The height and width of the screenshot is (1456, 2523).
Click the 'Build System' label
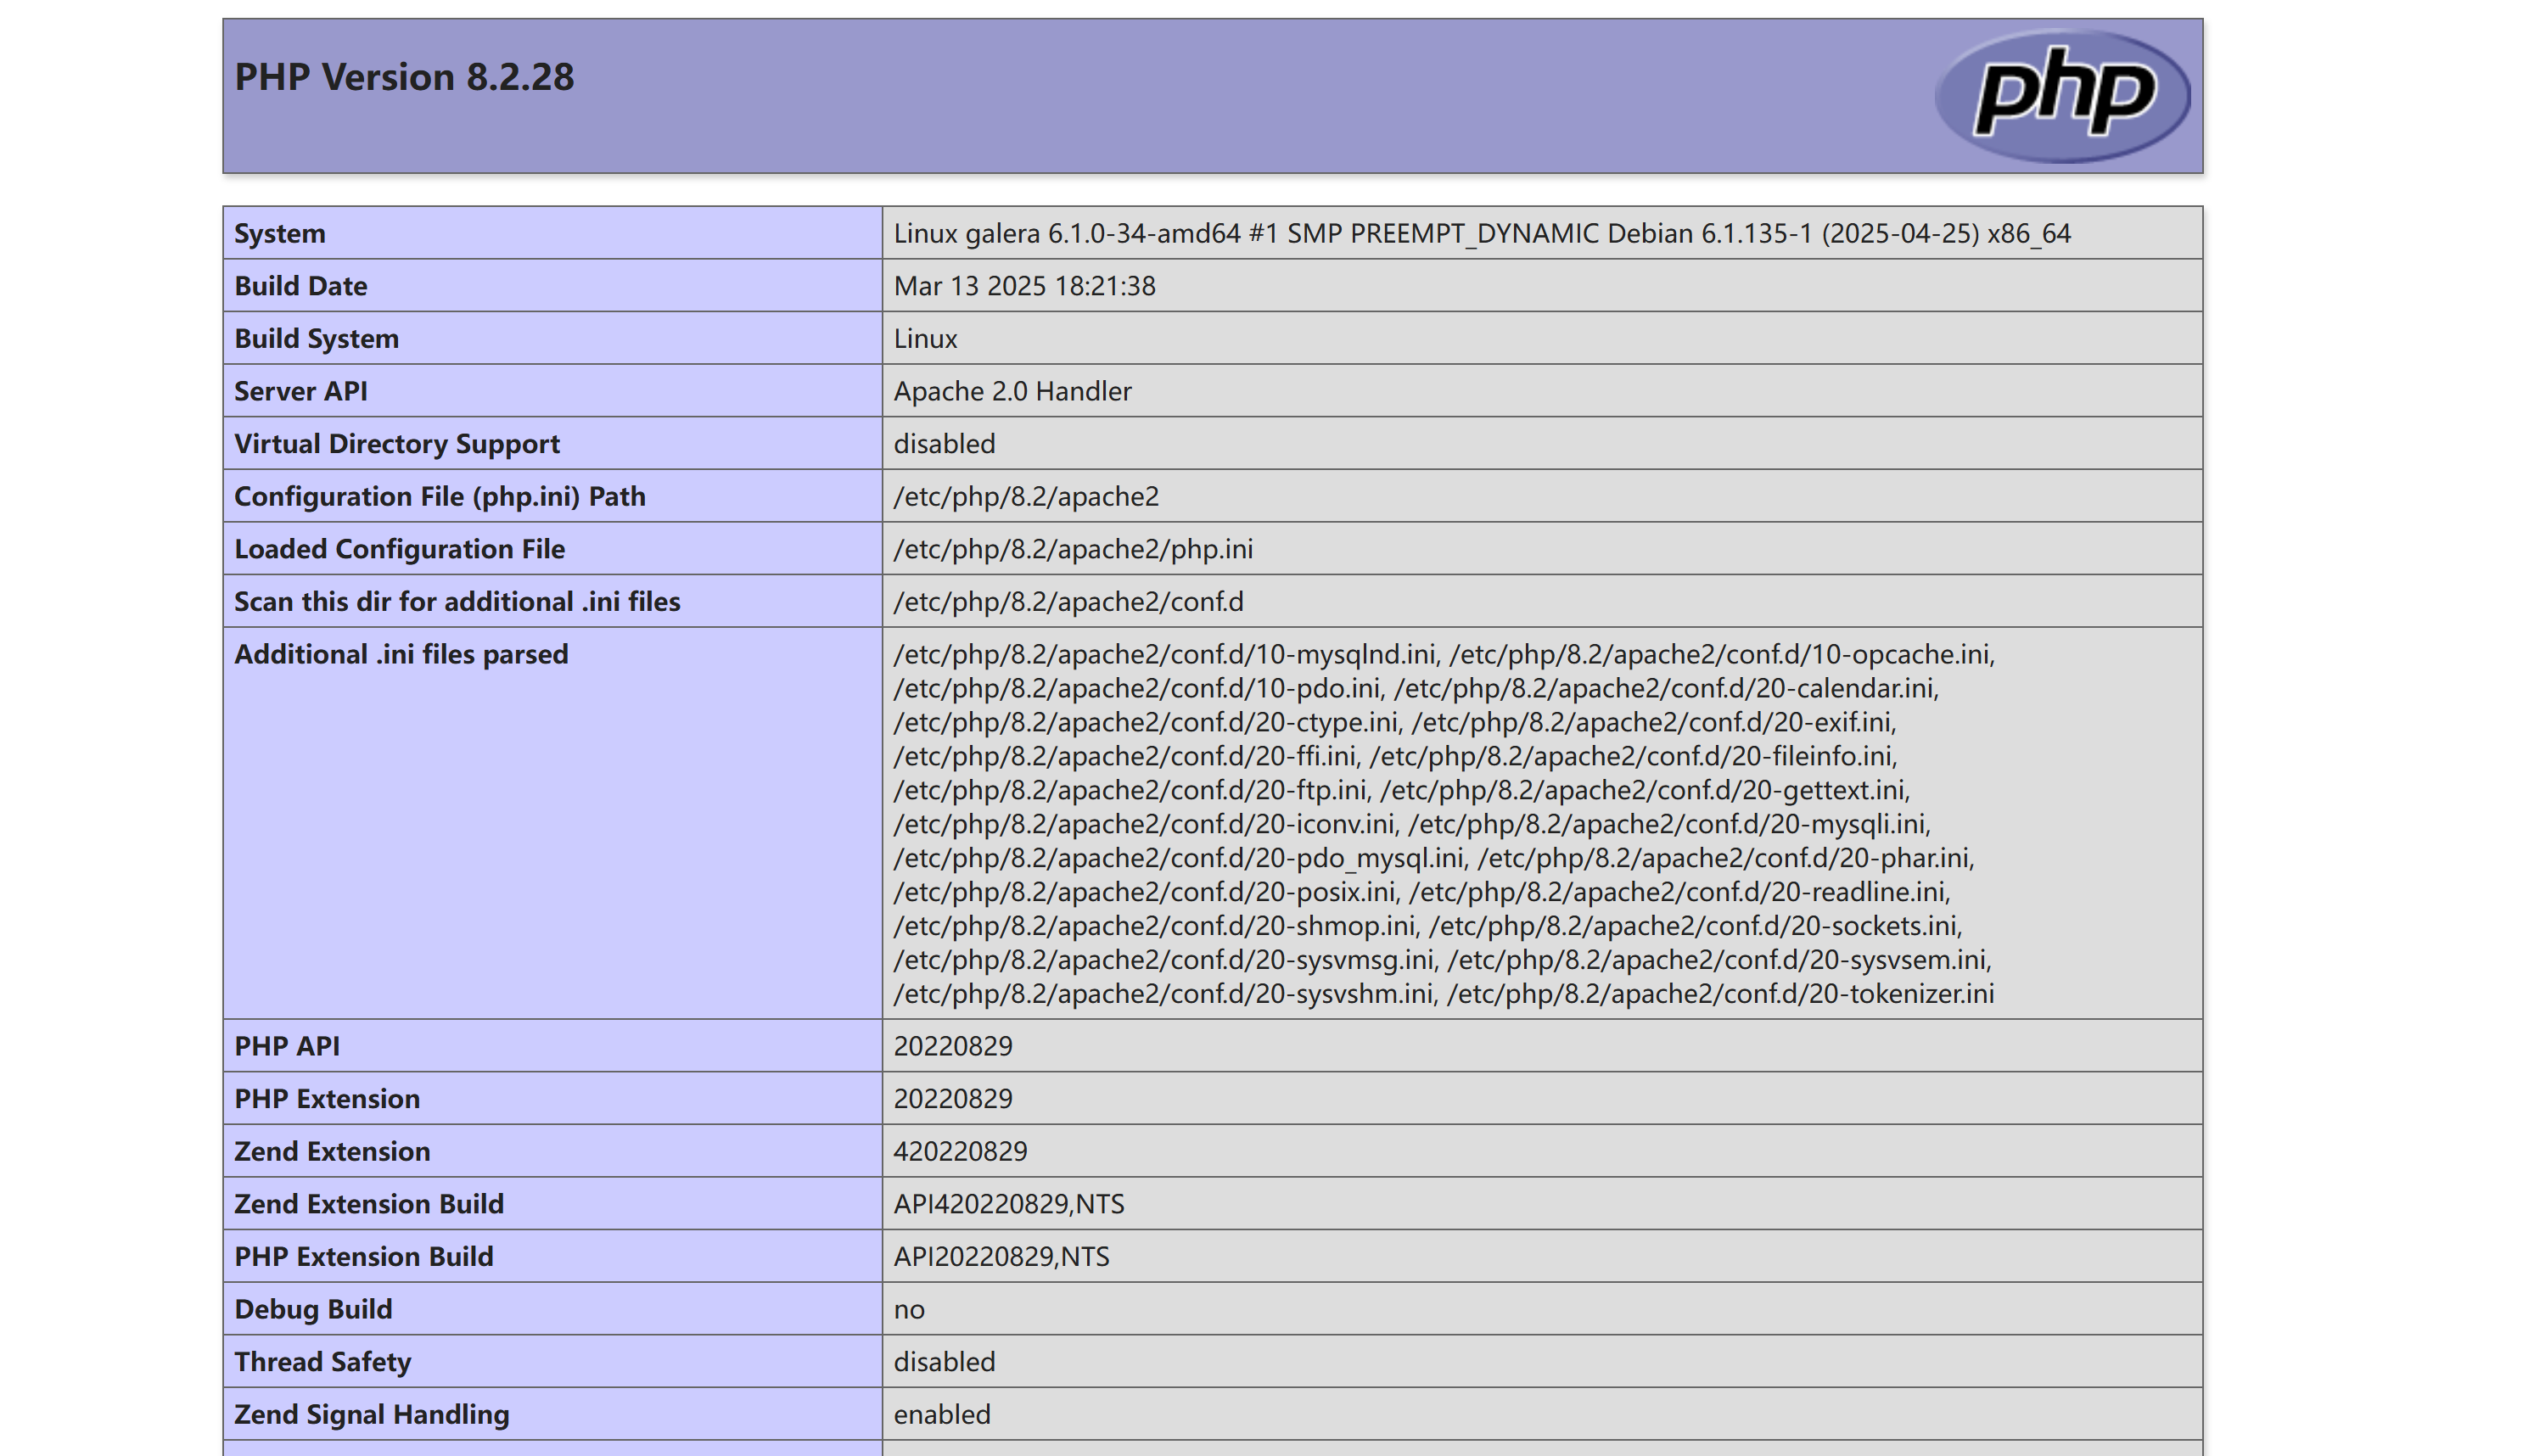316,339
